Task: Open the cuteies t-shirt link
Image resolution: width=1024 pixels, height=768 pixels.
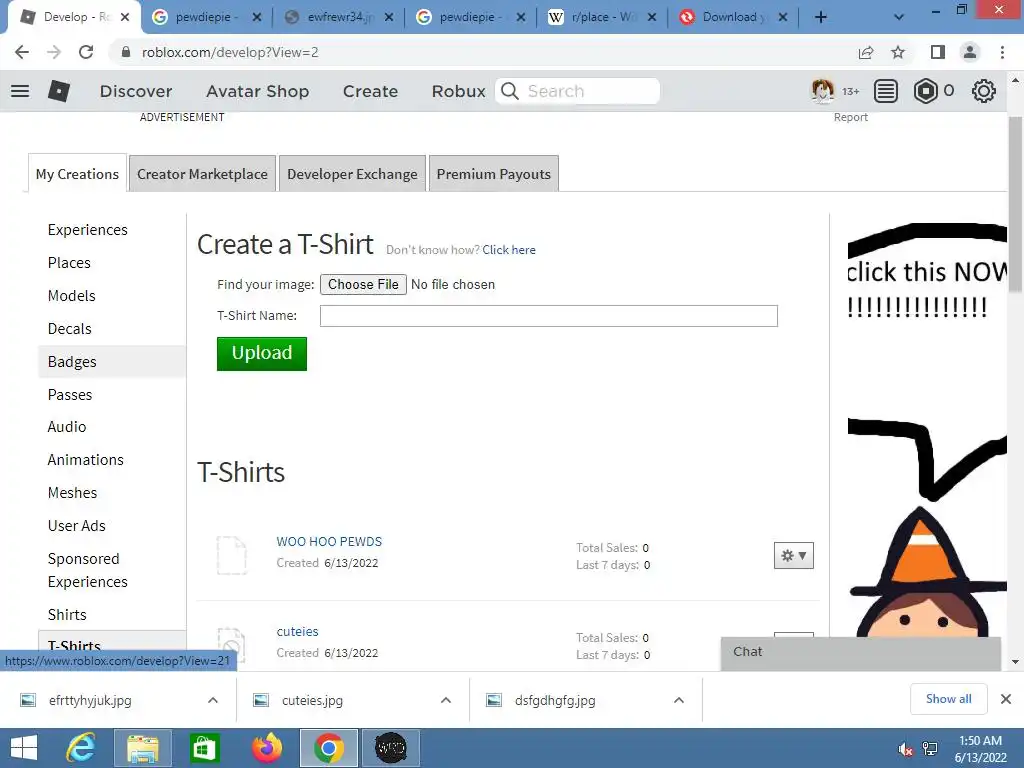Action: coord(297,632)
